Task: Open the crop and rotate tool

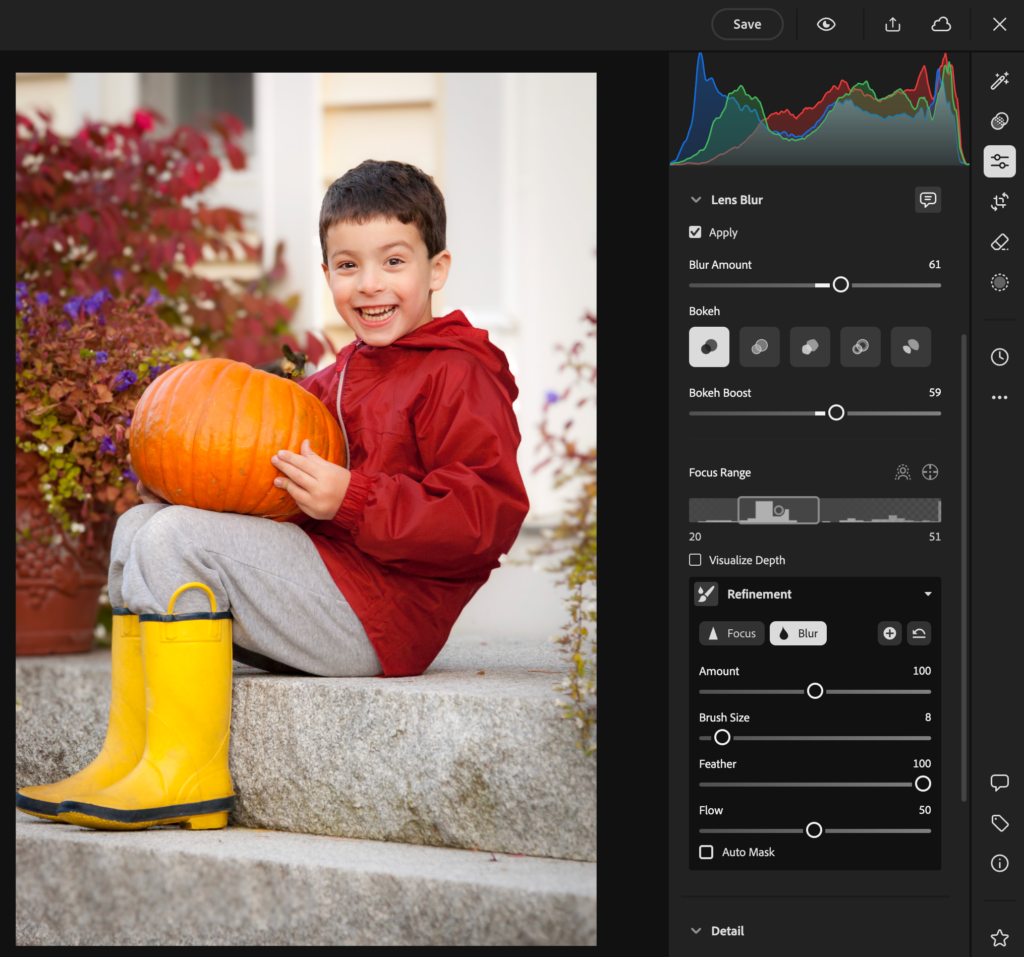Action: click(999, 202)
